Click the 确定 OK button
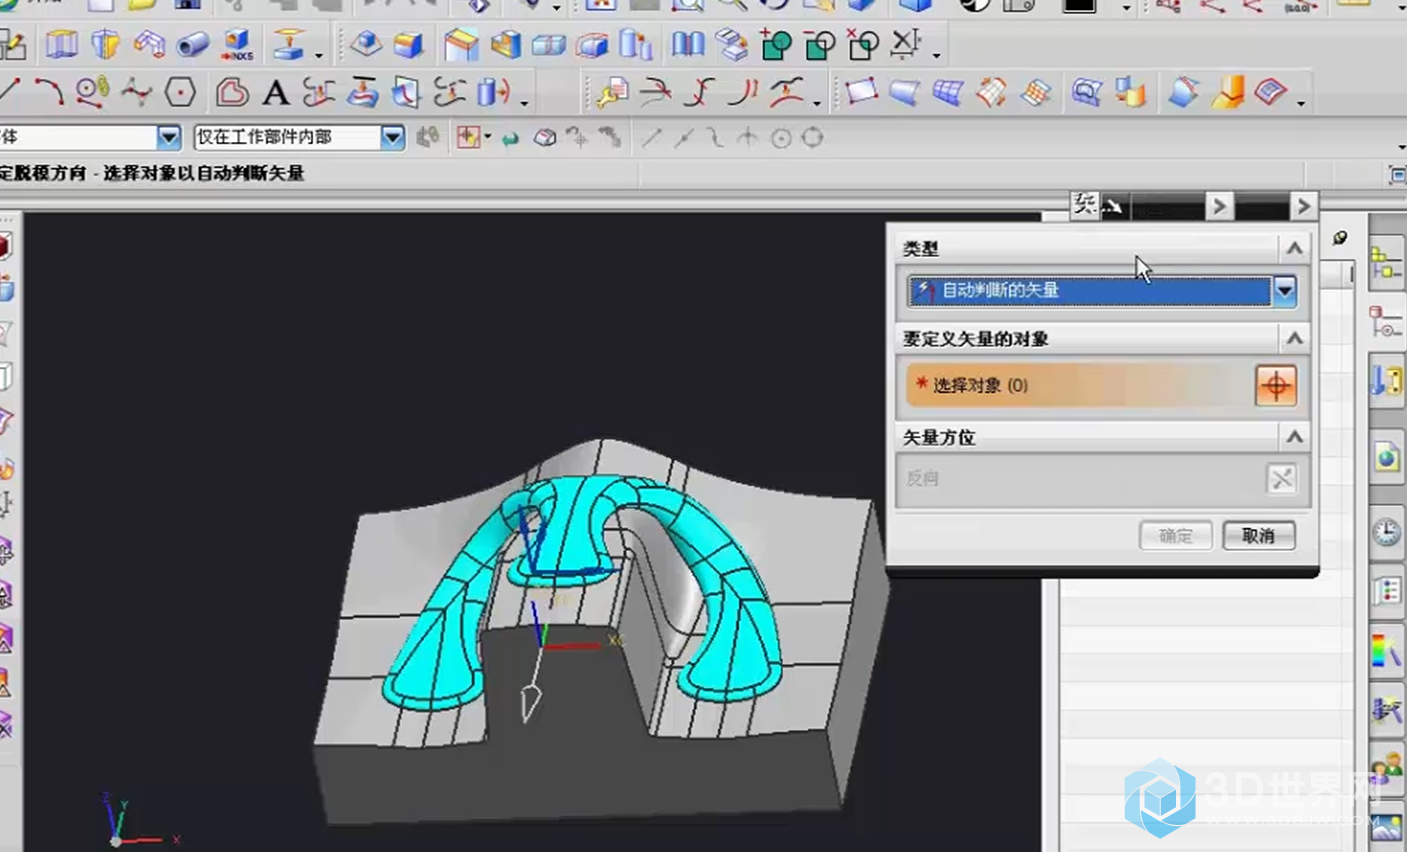 [1176, 536]
